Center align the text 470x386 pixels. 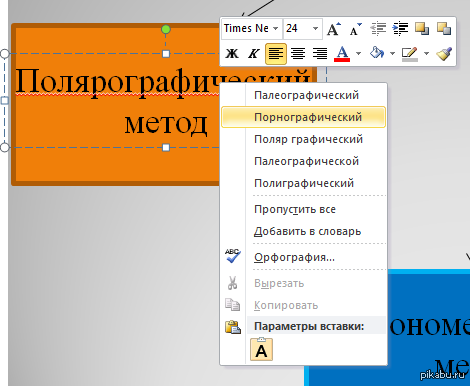point(298,53)
